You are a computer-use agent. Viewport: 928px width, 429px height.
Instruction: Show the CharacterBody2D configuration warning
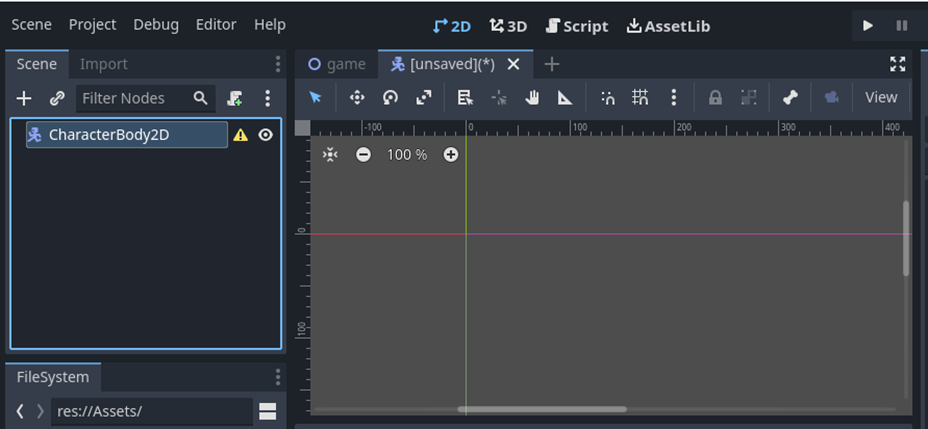[x=240, y=135]
